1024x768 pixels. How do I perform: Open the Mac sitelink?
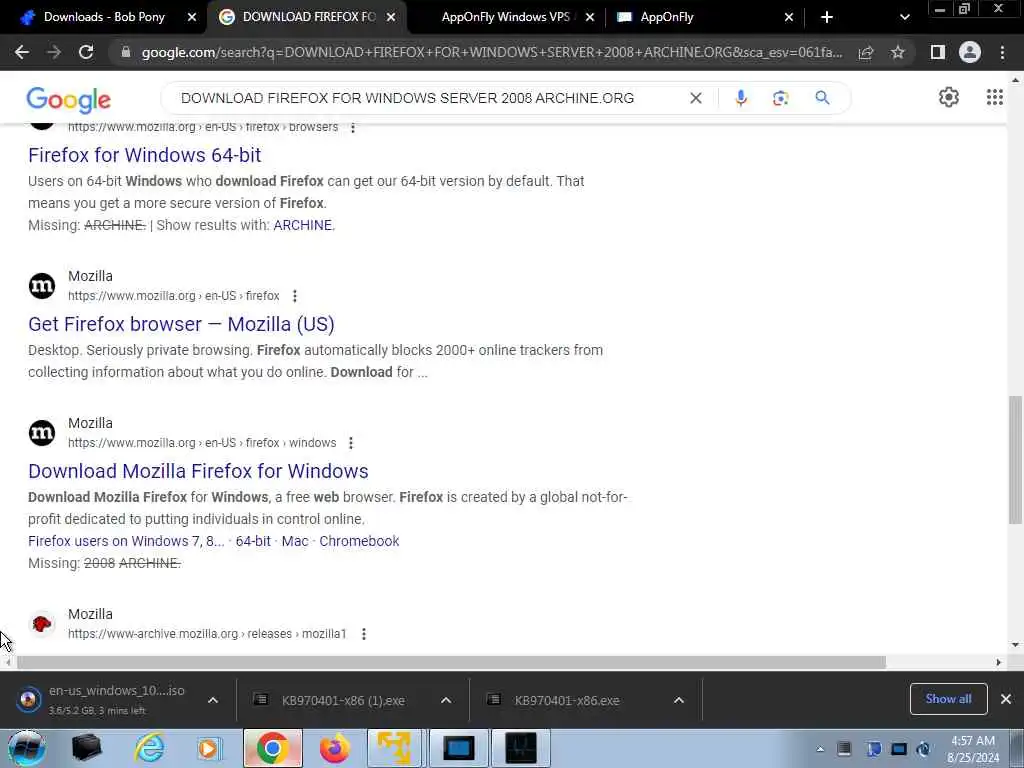pyautogui.click(x=295, y=541)
